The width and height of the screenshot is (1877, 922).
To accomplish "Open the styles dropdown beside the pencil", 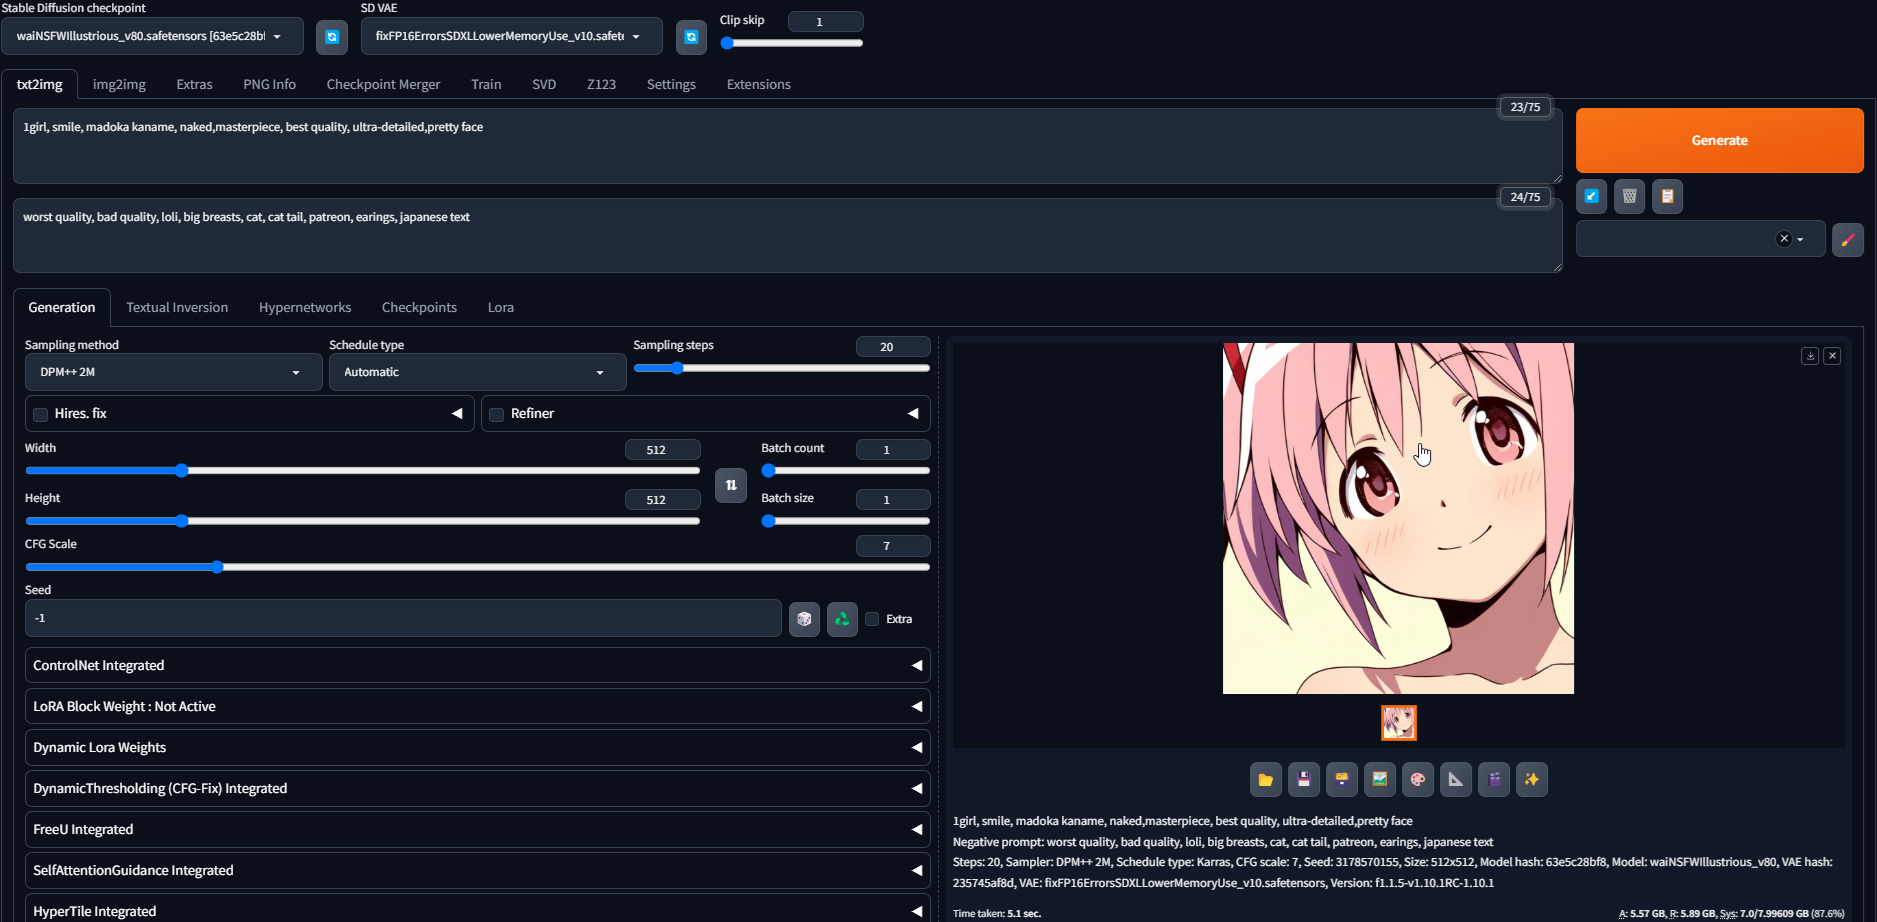I will point(1700,239).
